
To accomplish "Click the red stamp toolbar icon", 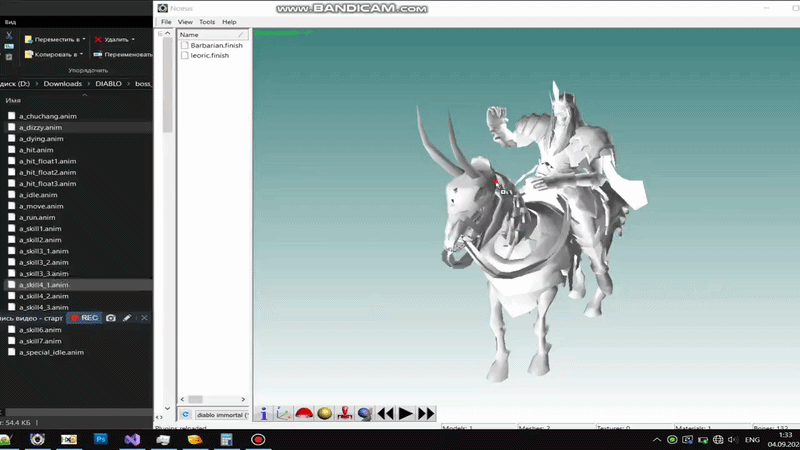I will tap(345, 413).
